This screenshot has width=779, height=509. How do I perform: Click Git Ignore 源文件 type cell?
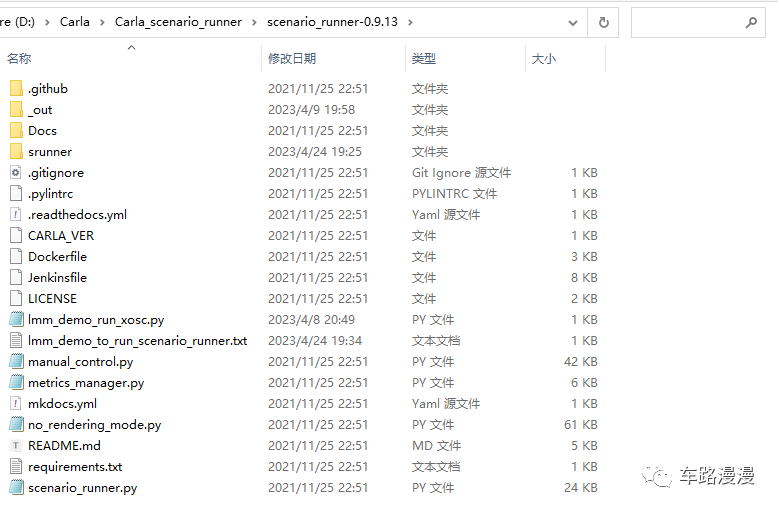(x=461, y=172)
